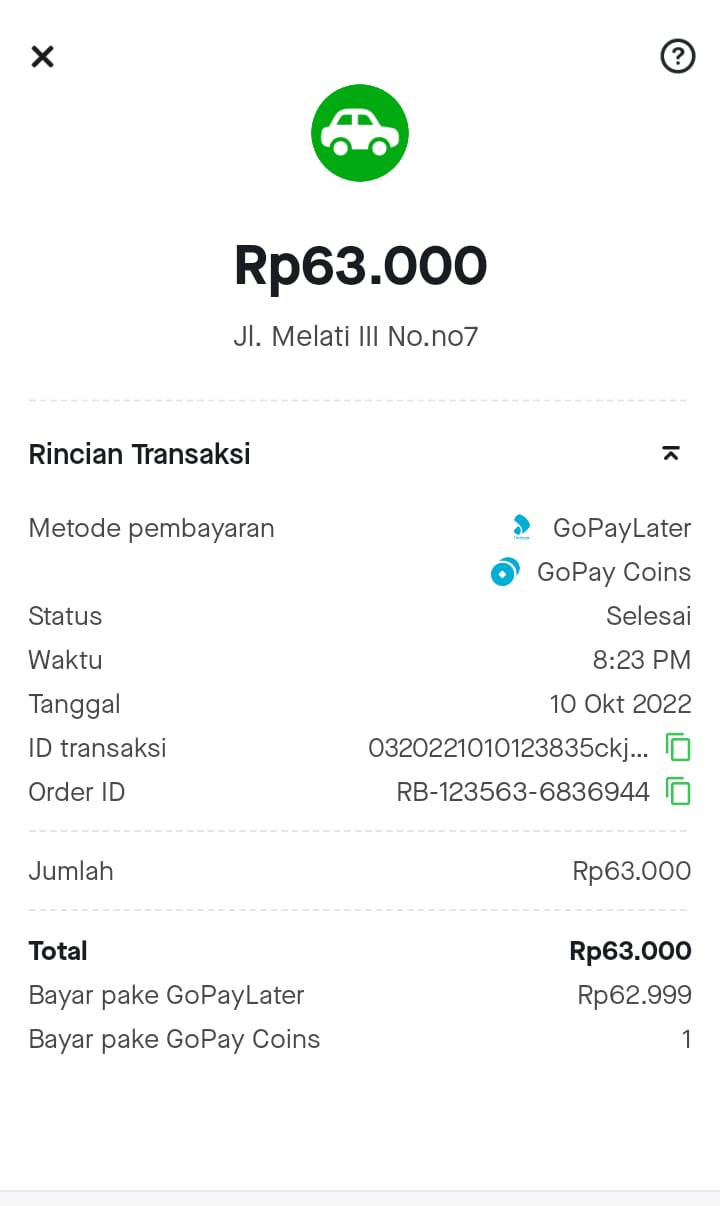The image size is (720, 1206).
Task: Tap the bold Total amount Rp63.000
Action: coord(630,951)
